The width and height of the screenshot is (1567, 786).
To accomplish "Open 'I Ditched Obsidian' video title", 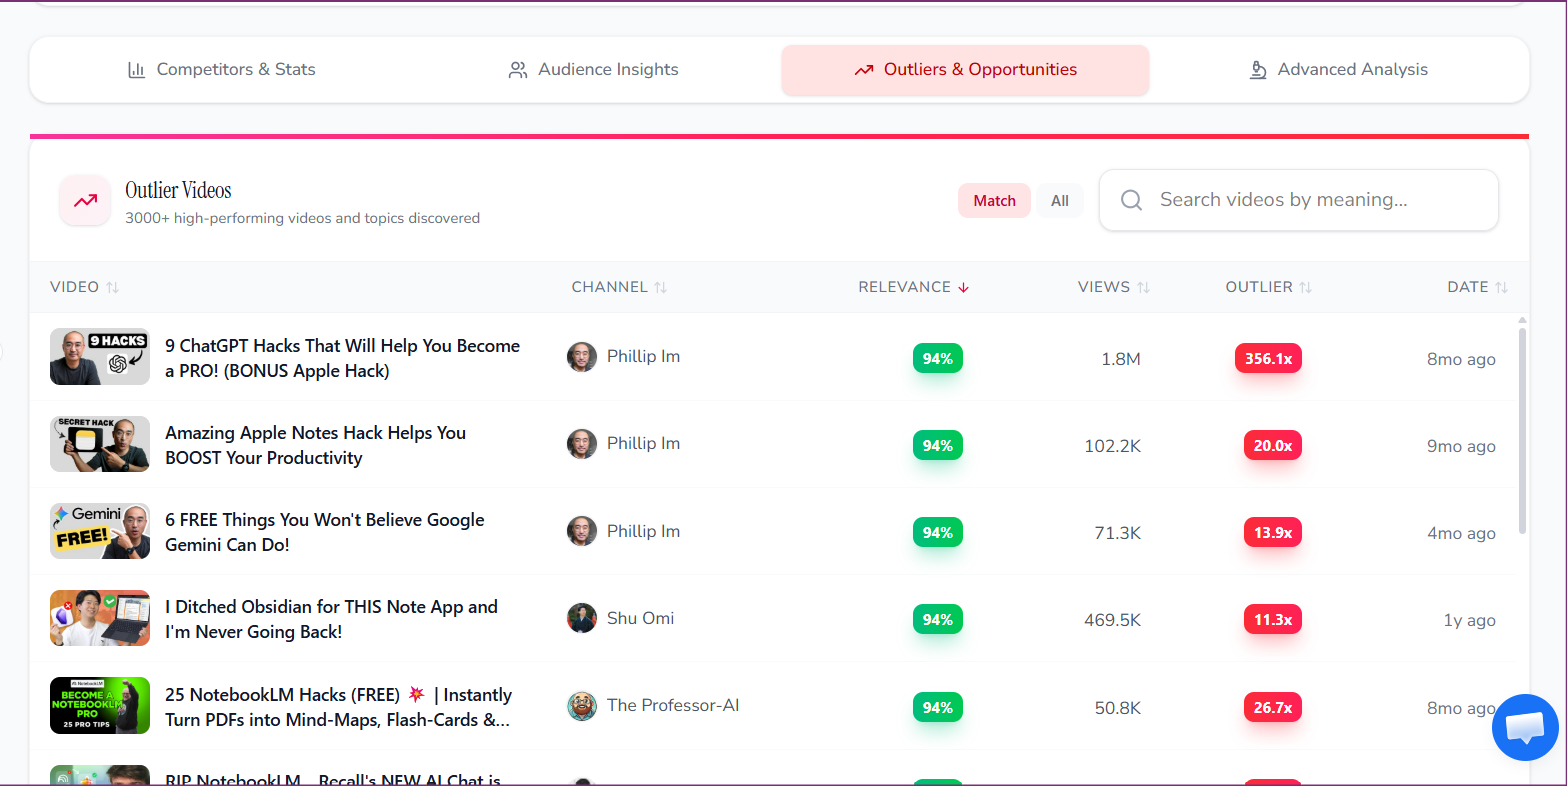I will point(331,619).
